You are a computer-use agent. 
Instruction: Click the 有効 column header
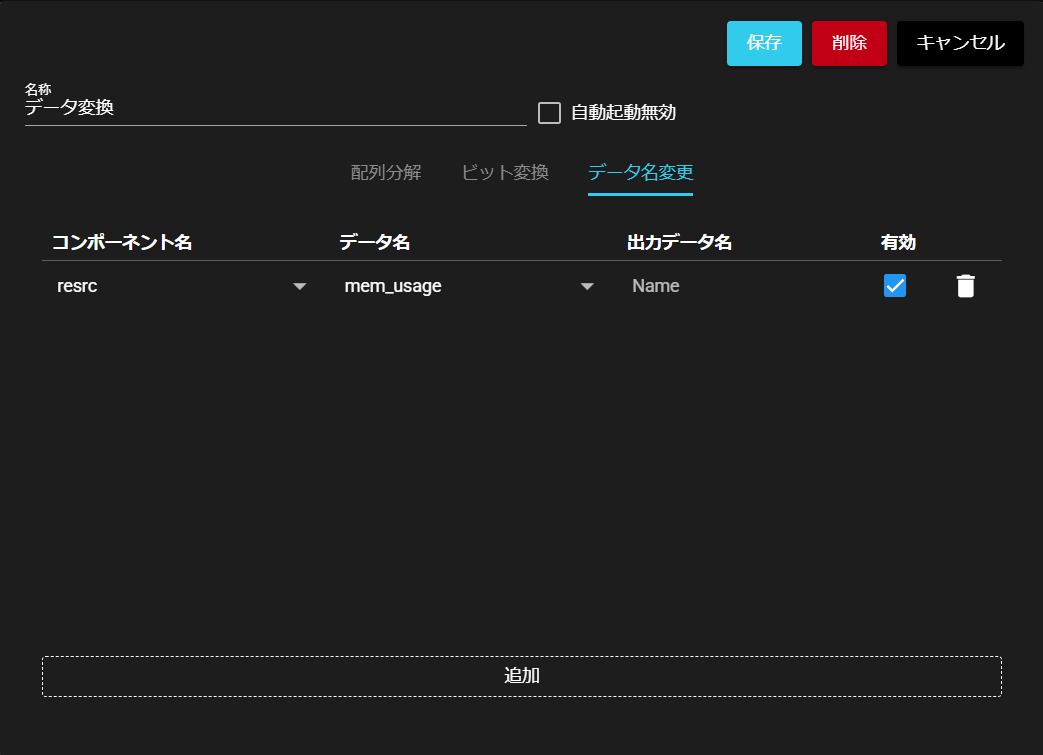point(898,242)
